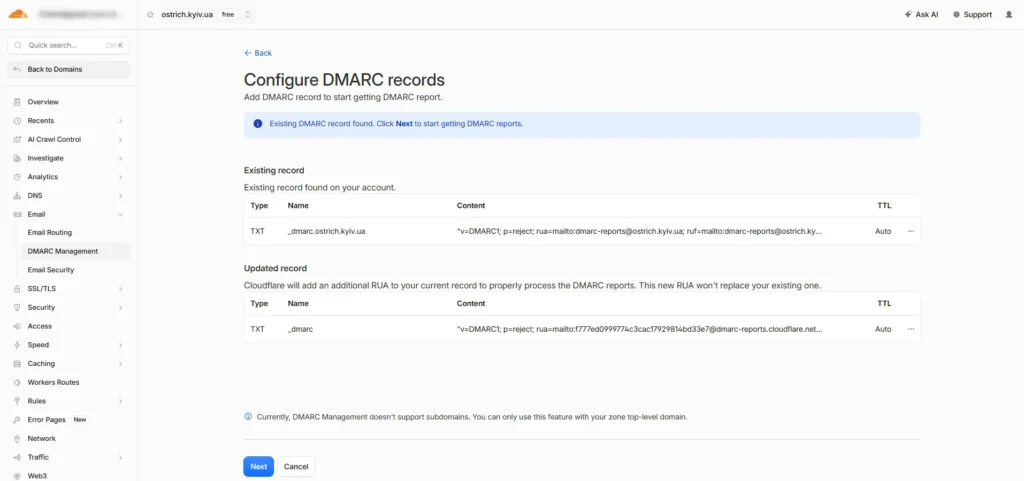Click the Investigate icon

(x=17, y=158)
